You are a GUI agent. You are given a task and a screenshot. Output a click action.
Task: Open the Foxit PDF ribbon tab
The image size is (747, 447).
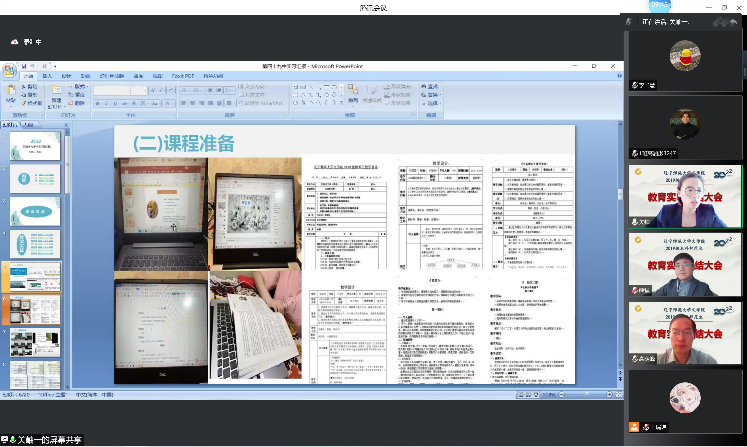click(x=184, y=76)
